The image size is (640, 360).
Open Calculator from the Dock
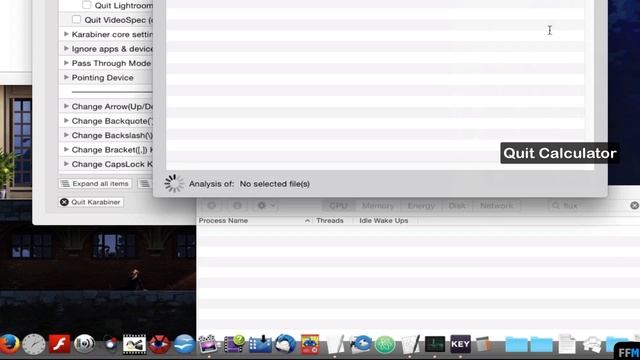[x=483, y=344]
